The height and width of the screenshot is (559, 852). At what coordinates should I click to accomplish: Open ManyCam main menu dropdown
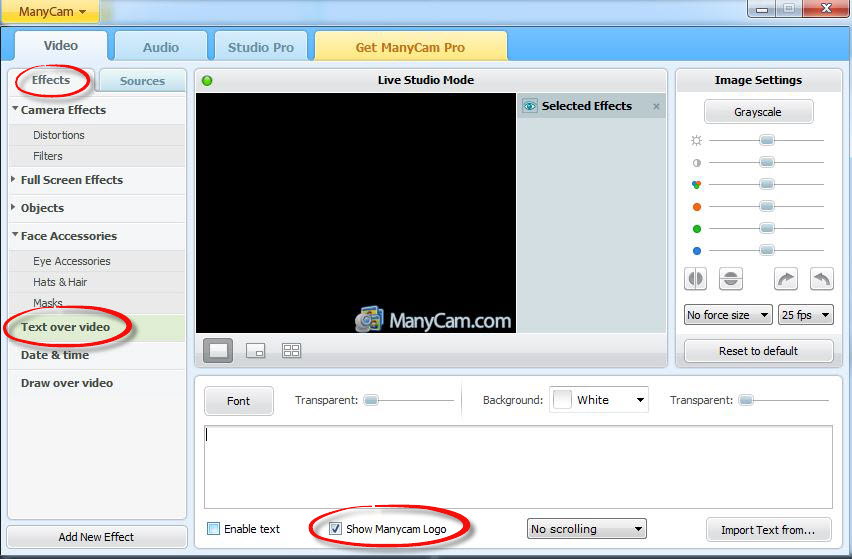52,11
